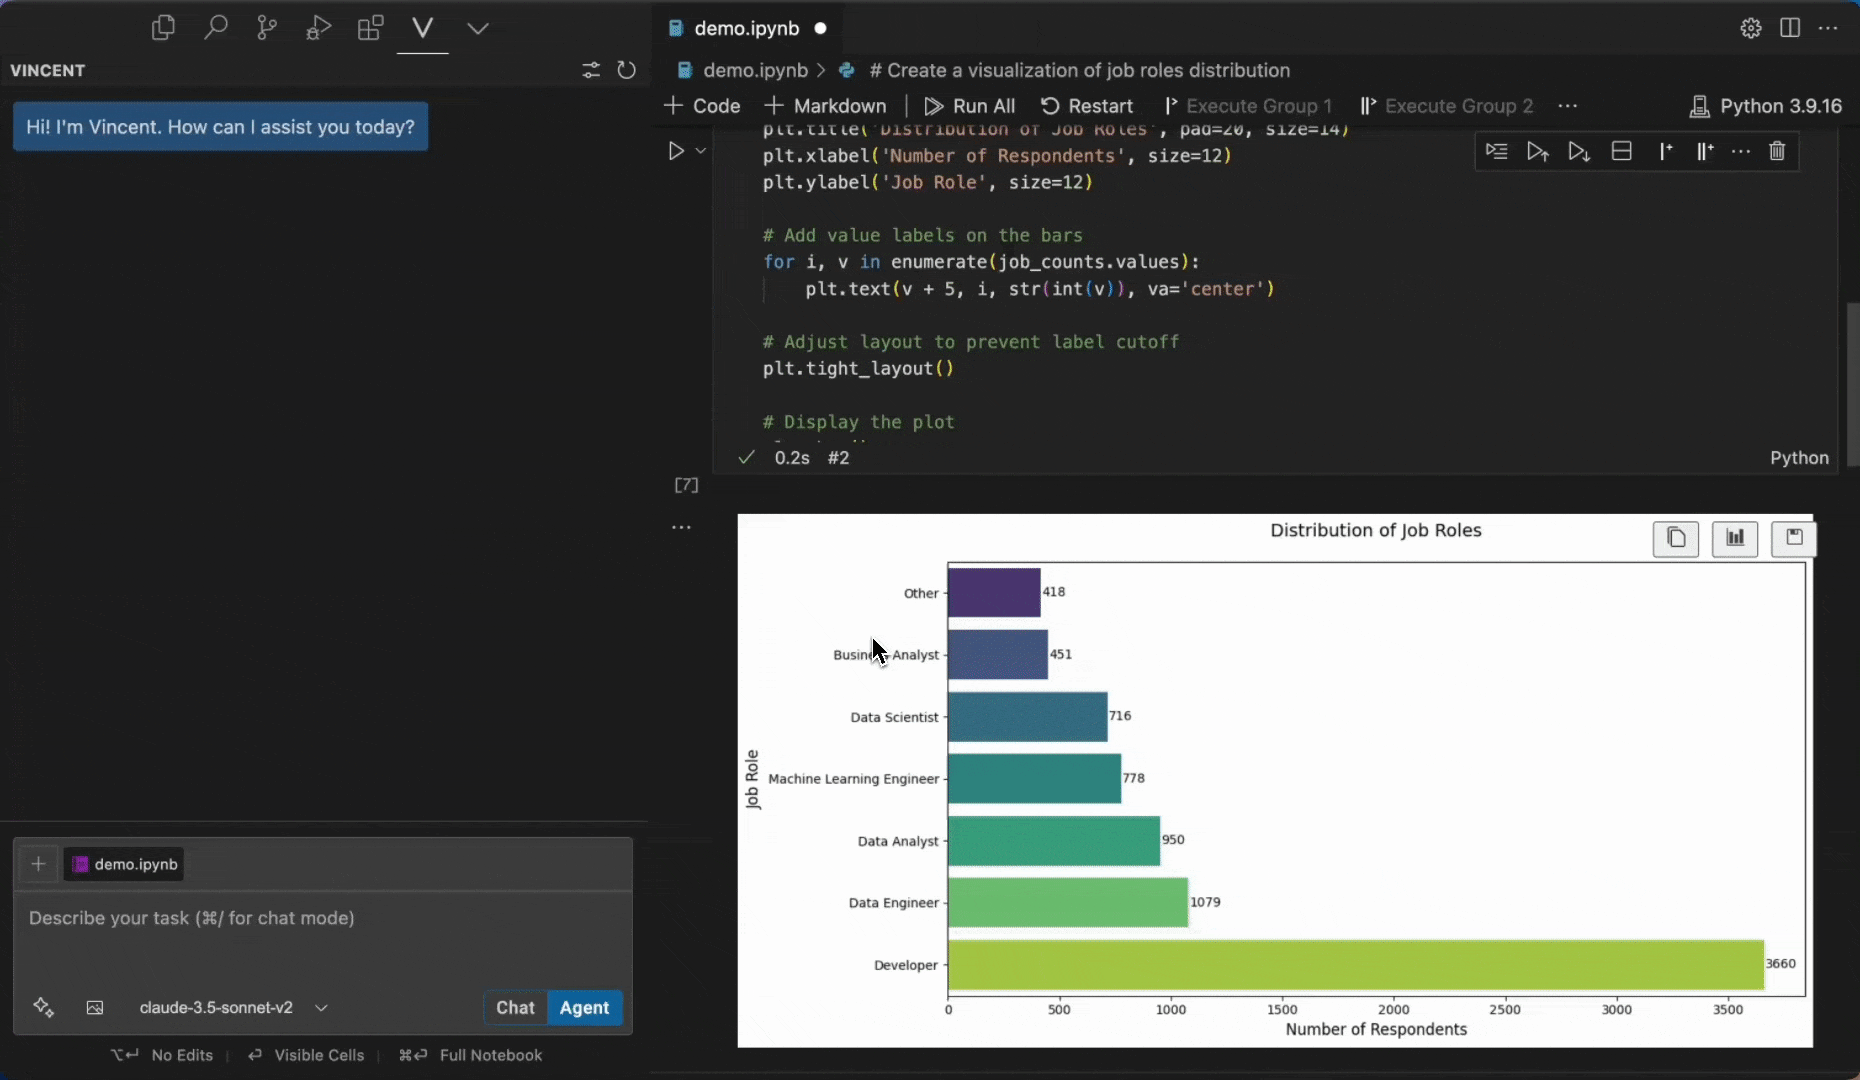Viewport: 1860px width, 1080px height.
Task: Restart the notebook kernel
Action: (1087, 106)
